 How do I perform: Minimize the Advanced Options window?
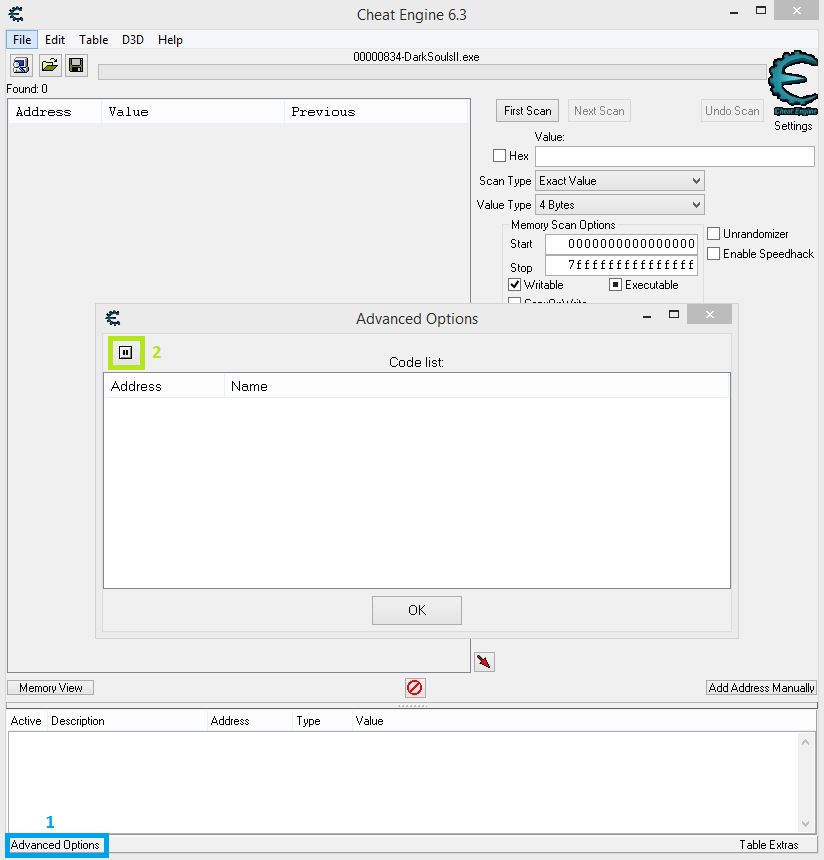(647, 316)
